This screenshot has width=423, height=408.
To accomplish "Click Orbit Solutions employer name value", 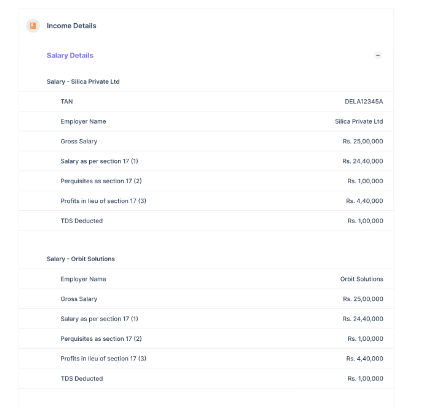I will coord(362,279).
